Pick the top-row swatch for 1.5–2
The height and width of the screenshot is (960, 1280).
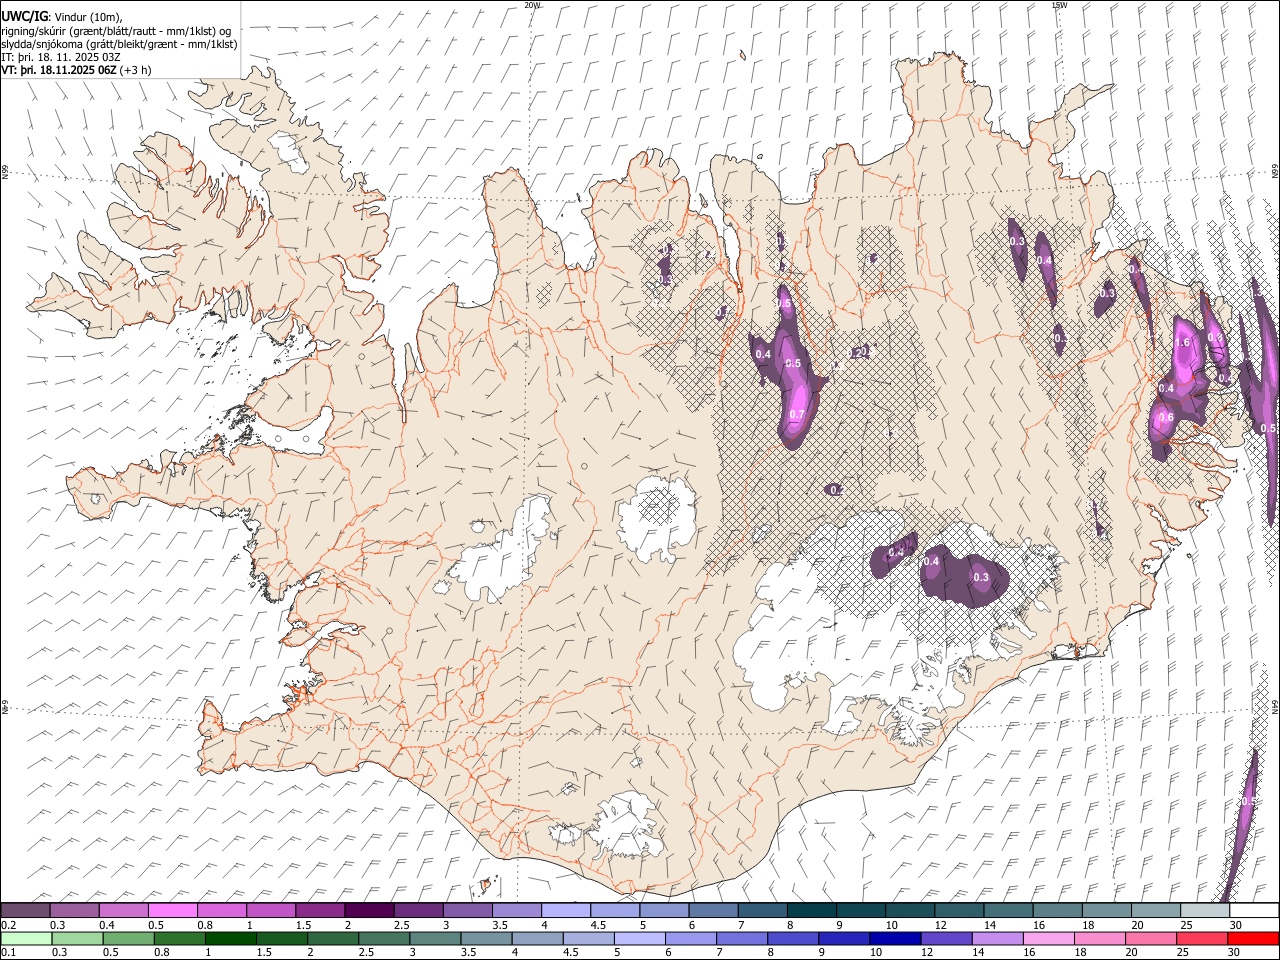click(x=320, y=911)
